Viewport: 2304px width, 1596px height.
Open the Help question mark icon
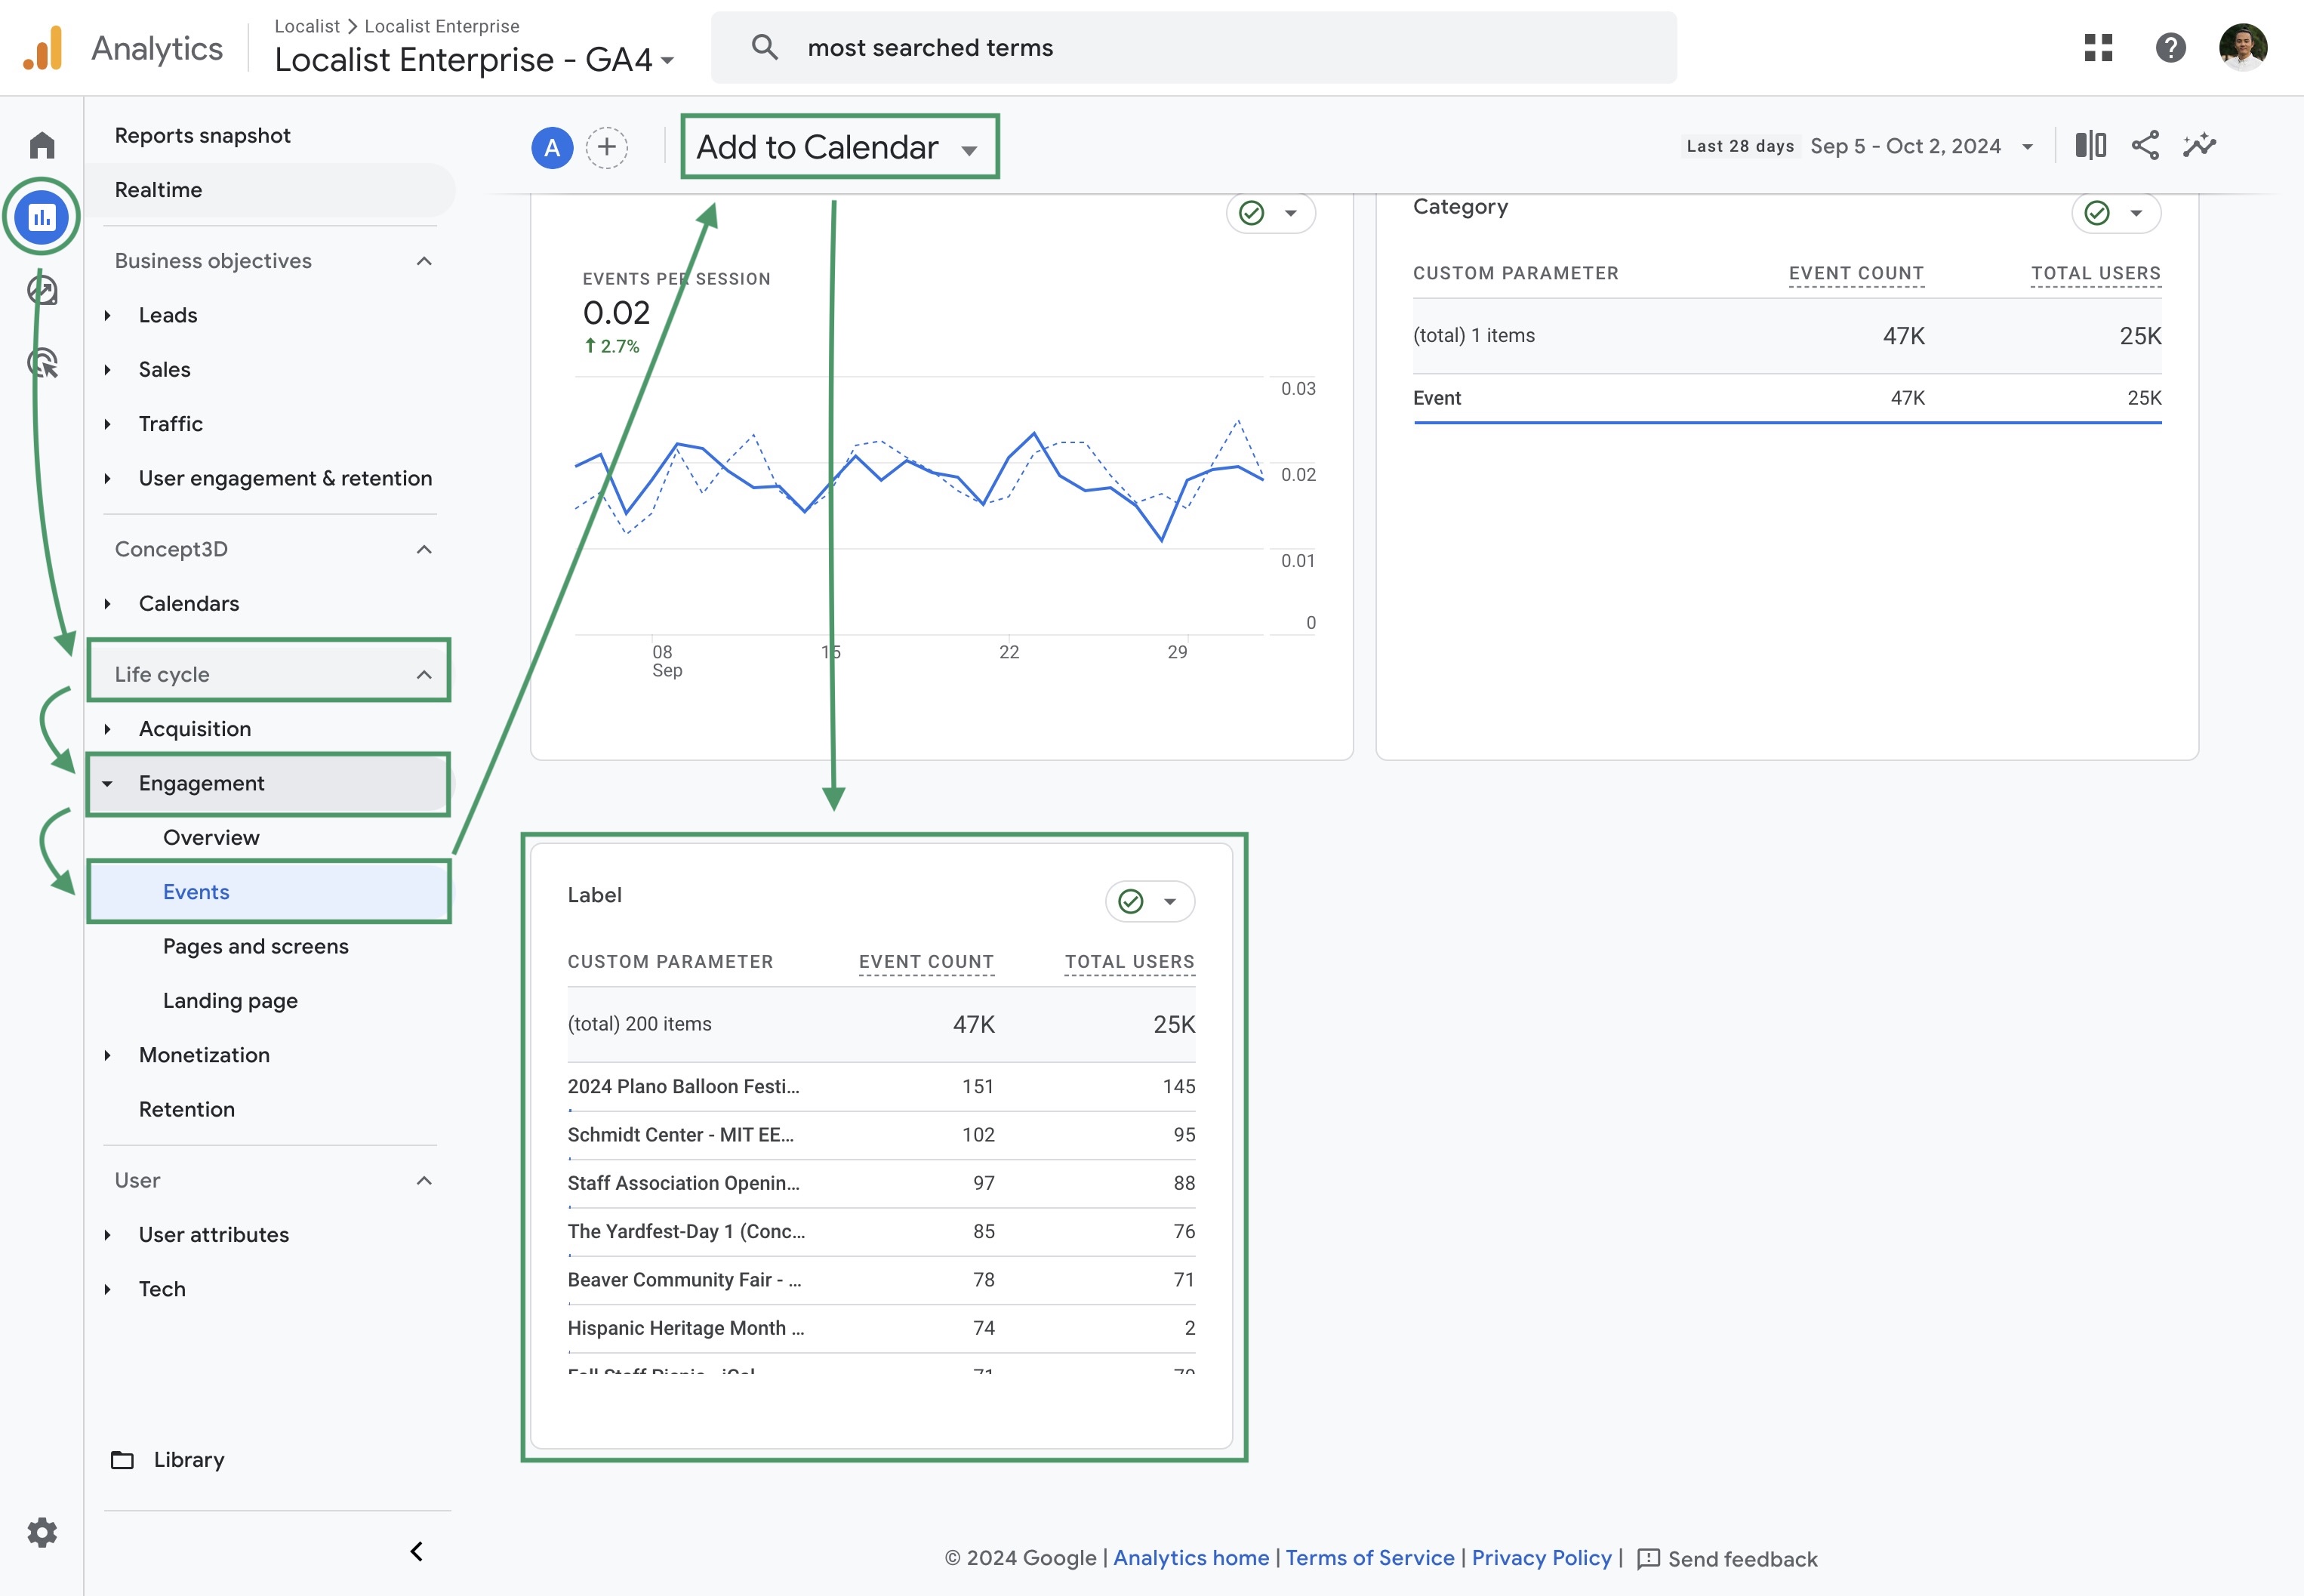(2170, 47)
